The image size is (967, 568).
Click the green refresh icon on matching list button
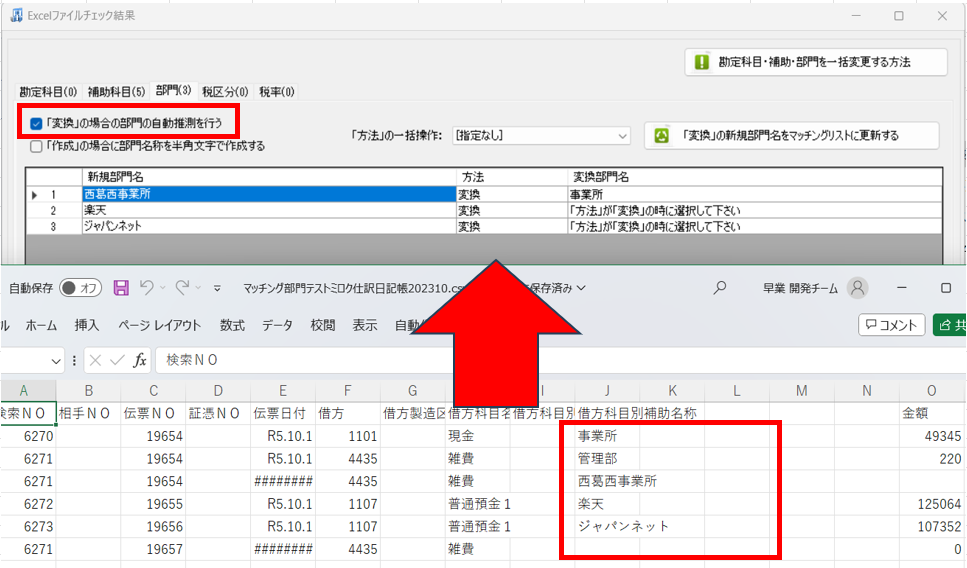pyautogui.click(x=662, y=135)
